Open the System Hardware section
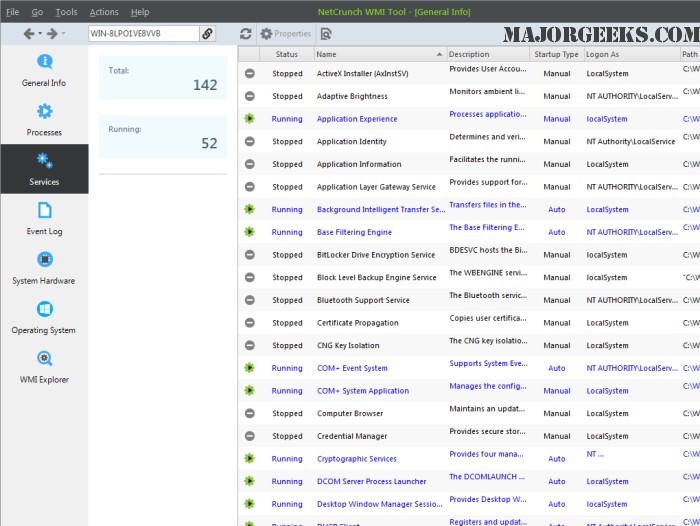Screen dimensions: 700x526 (x=44, y=268)
